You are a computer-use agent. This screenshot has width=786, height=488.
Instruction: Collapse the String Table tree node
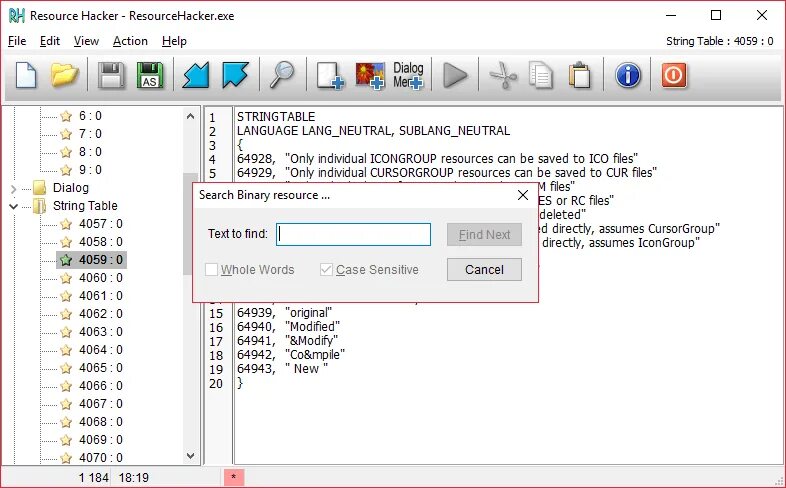[x=14, y=206]
